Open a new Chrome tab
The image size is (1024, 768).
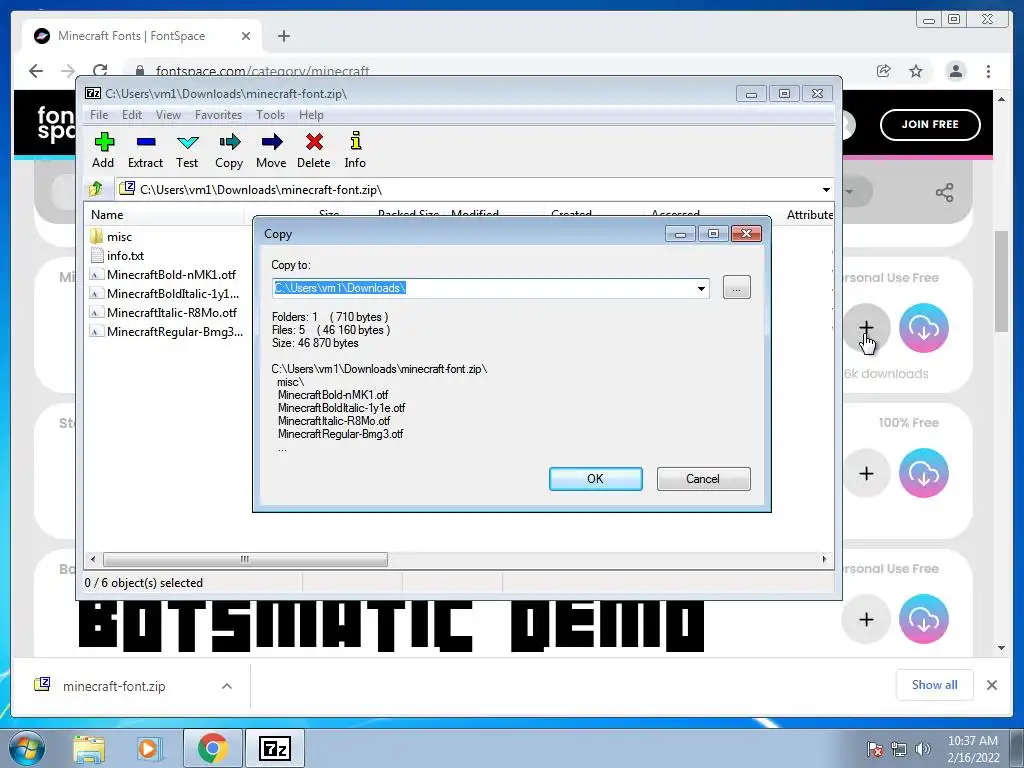click(x=283, y=36)
